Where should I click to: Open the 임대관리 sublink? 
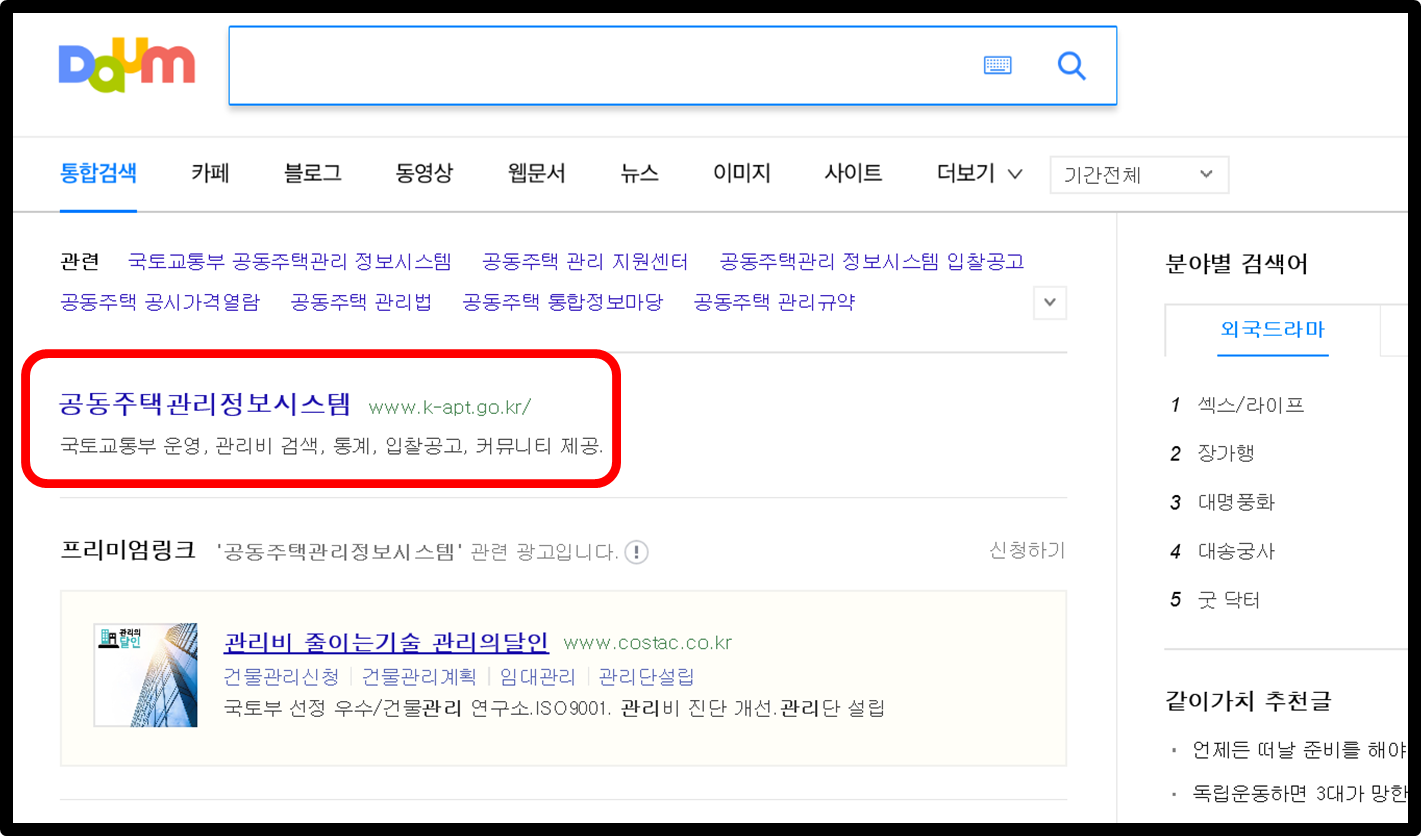point(538,677)
